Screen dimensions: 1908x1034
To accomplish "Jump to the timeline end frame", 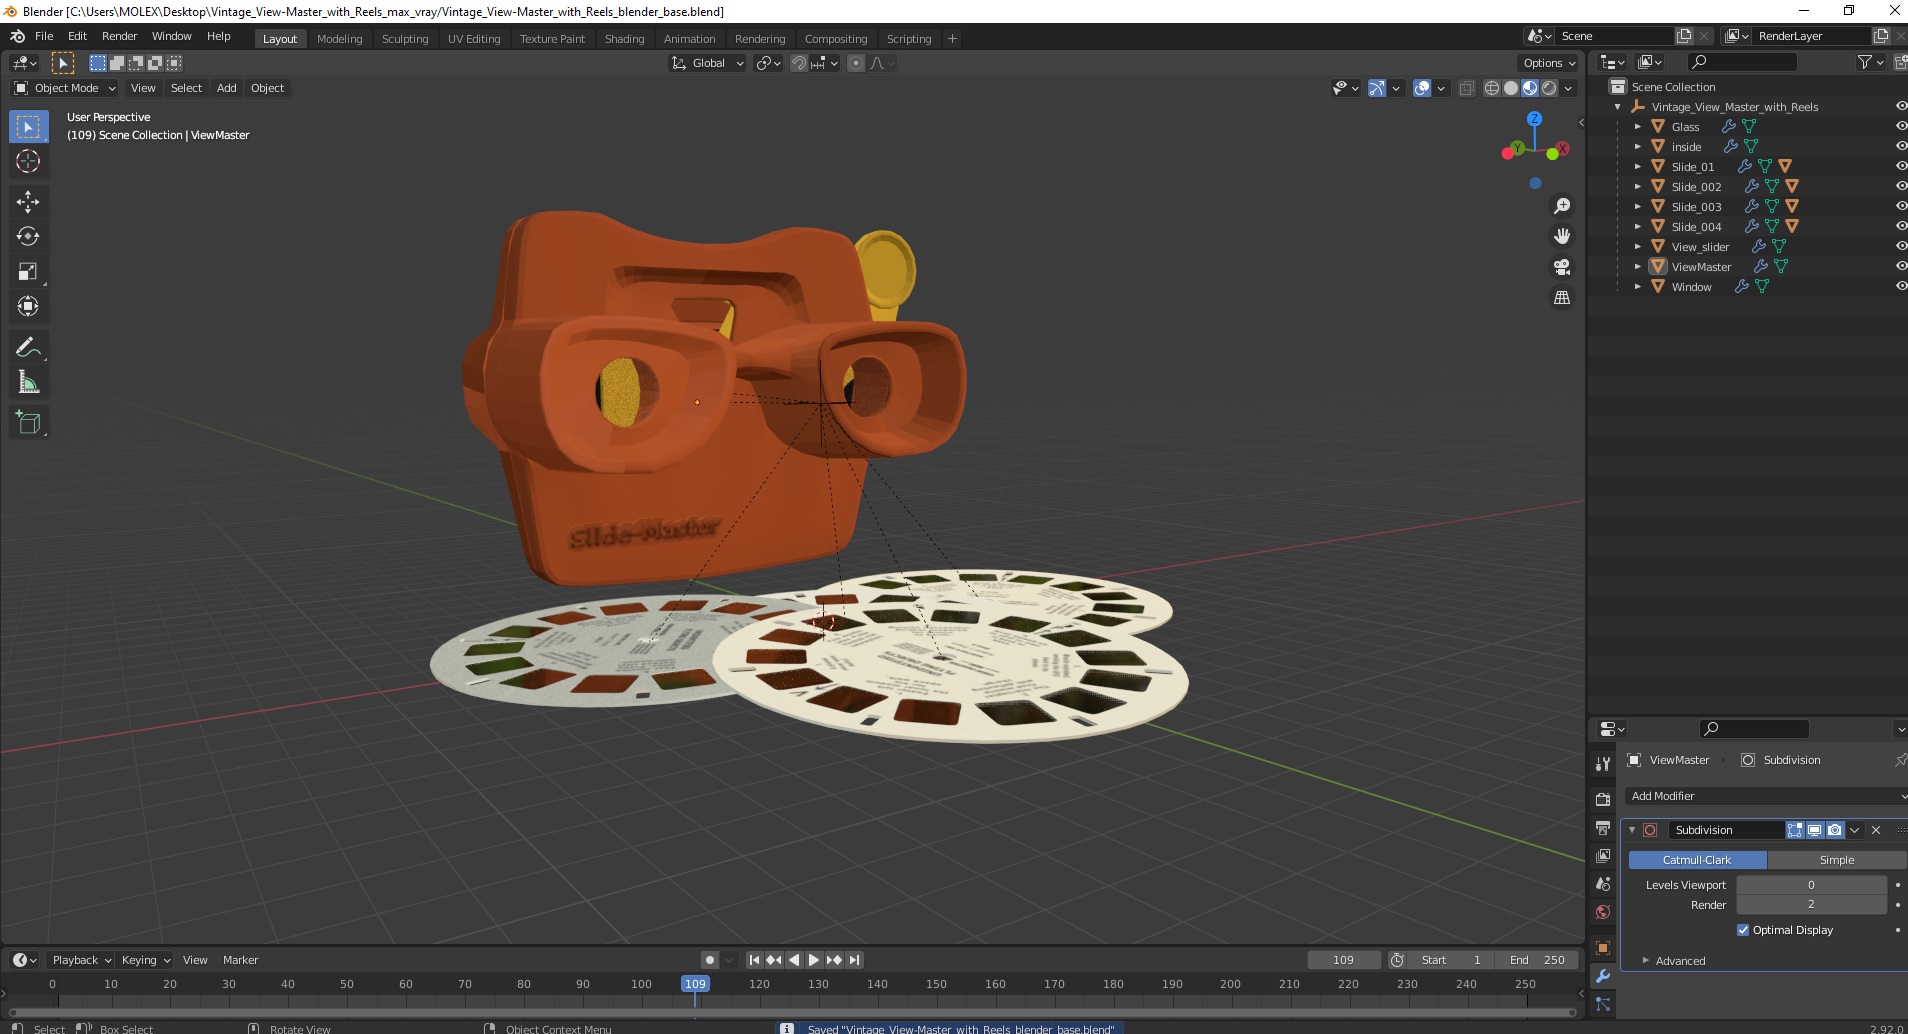I will 854,960.
